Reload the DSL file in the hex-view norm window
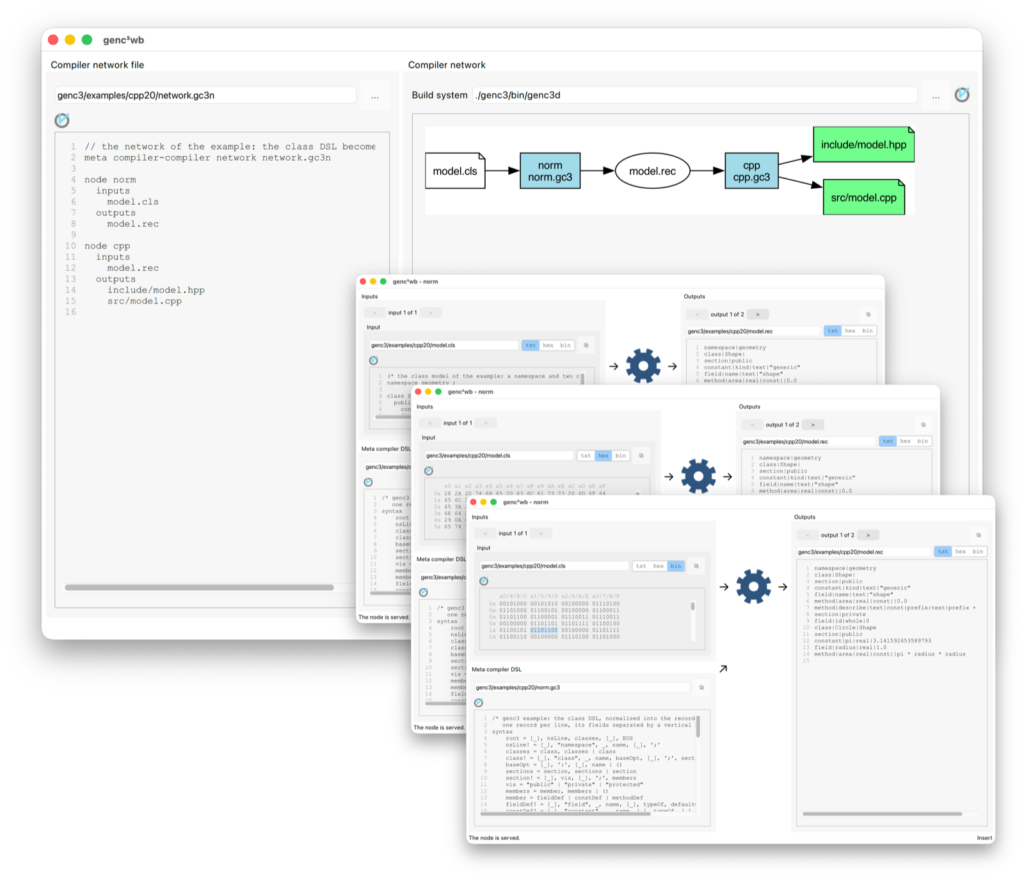Image resolution: width=1024 pixels, height=884 pixels. (423, 592)
